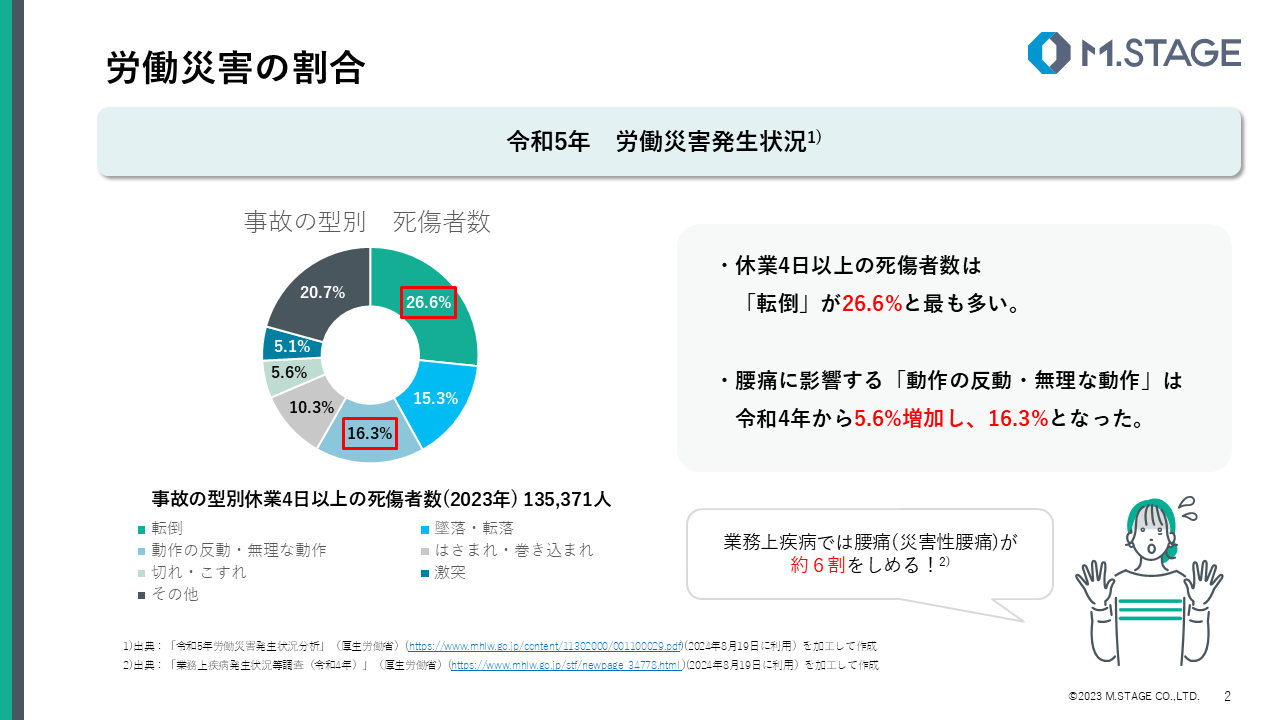1280x720 pixels.
Task: Click the M.STAGE hexagon logo icon
Action: tap(1049, 53)
